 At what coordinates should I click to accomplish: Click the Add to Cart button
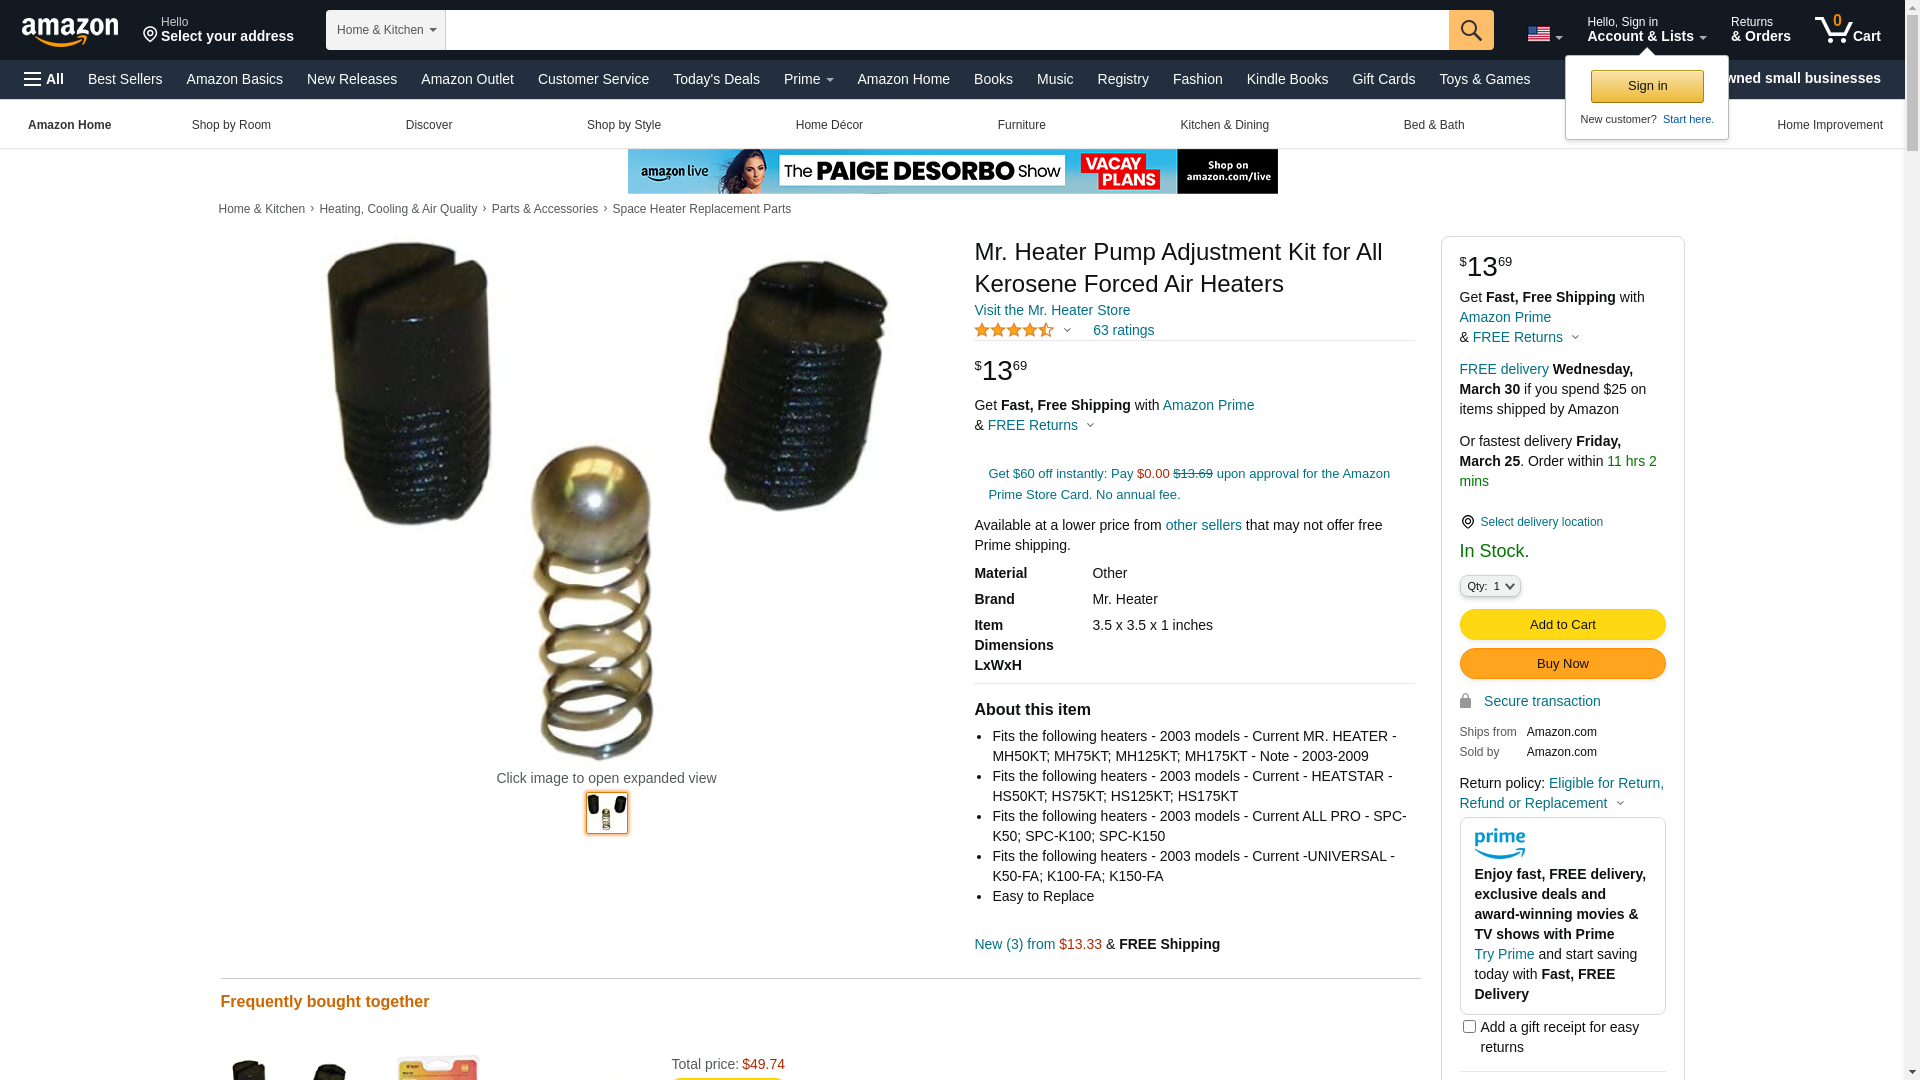[1562, 625]
